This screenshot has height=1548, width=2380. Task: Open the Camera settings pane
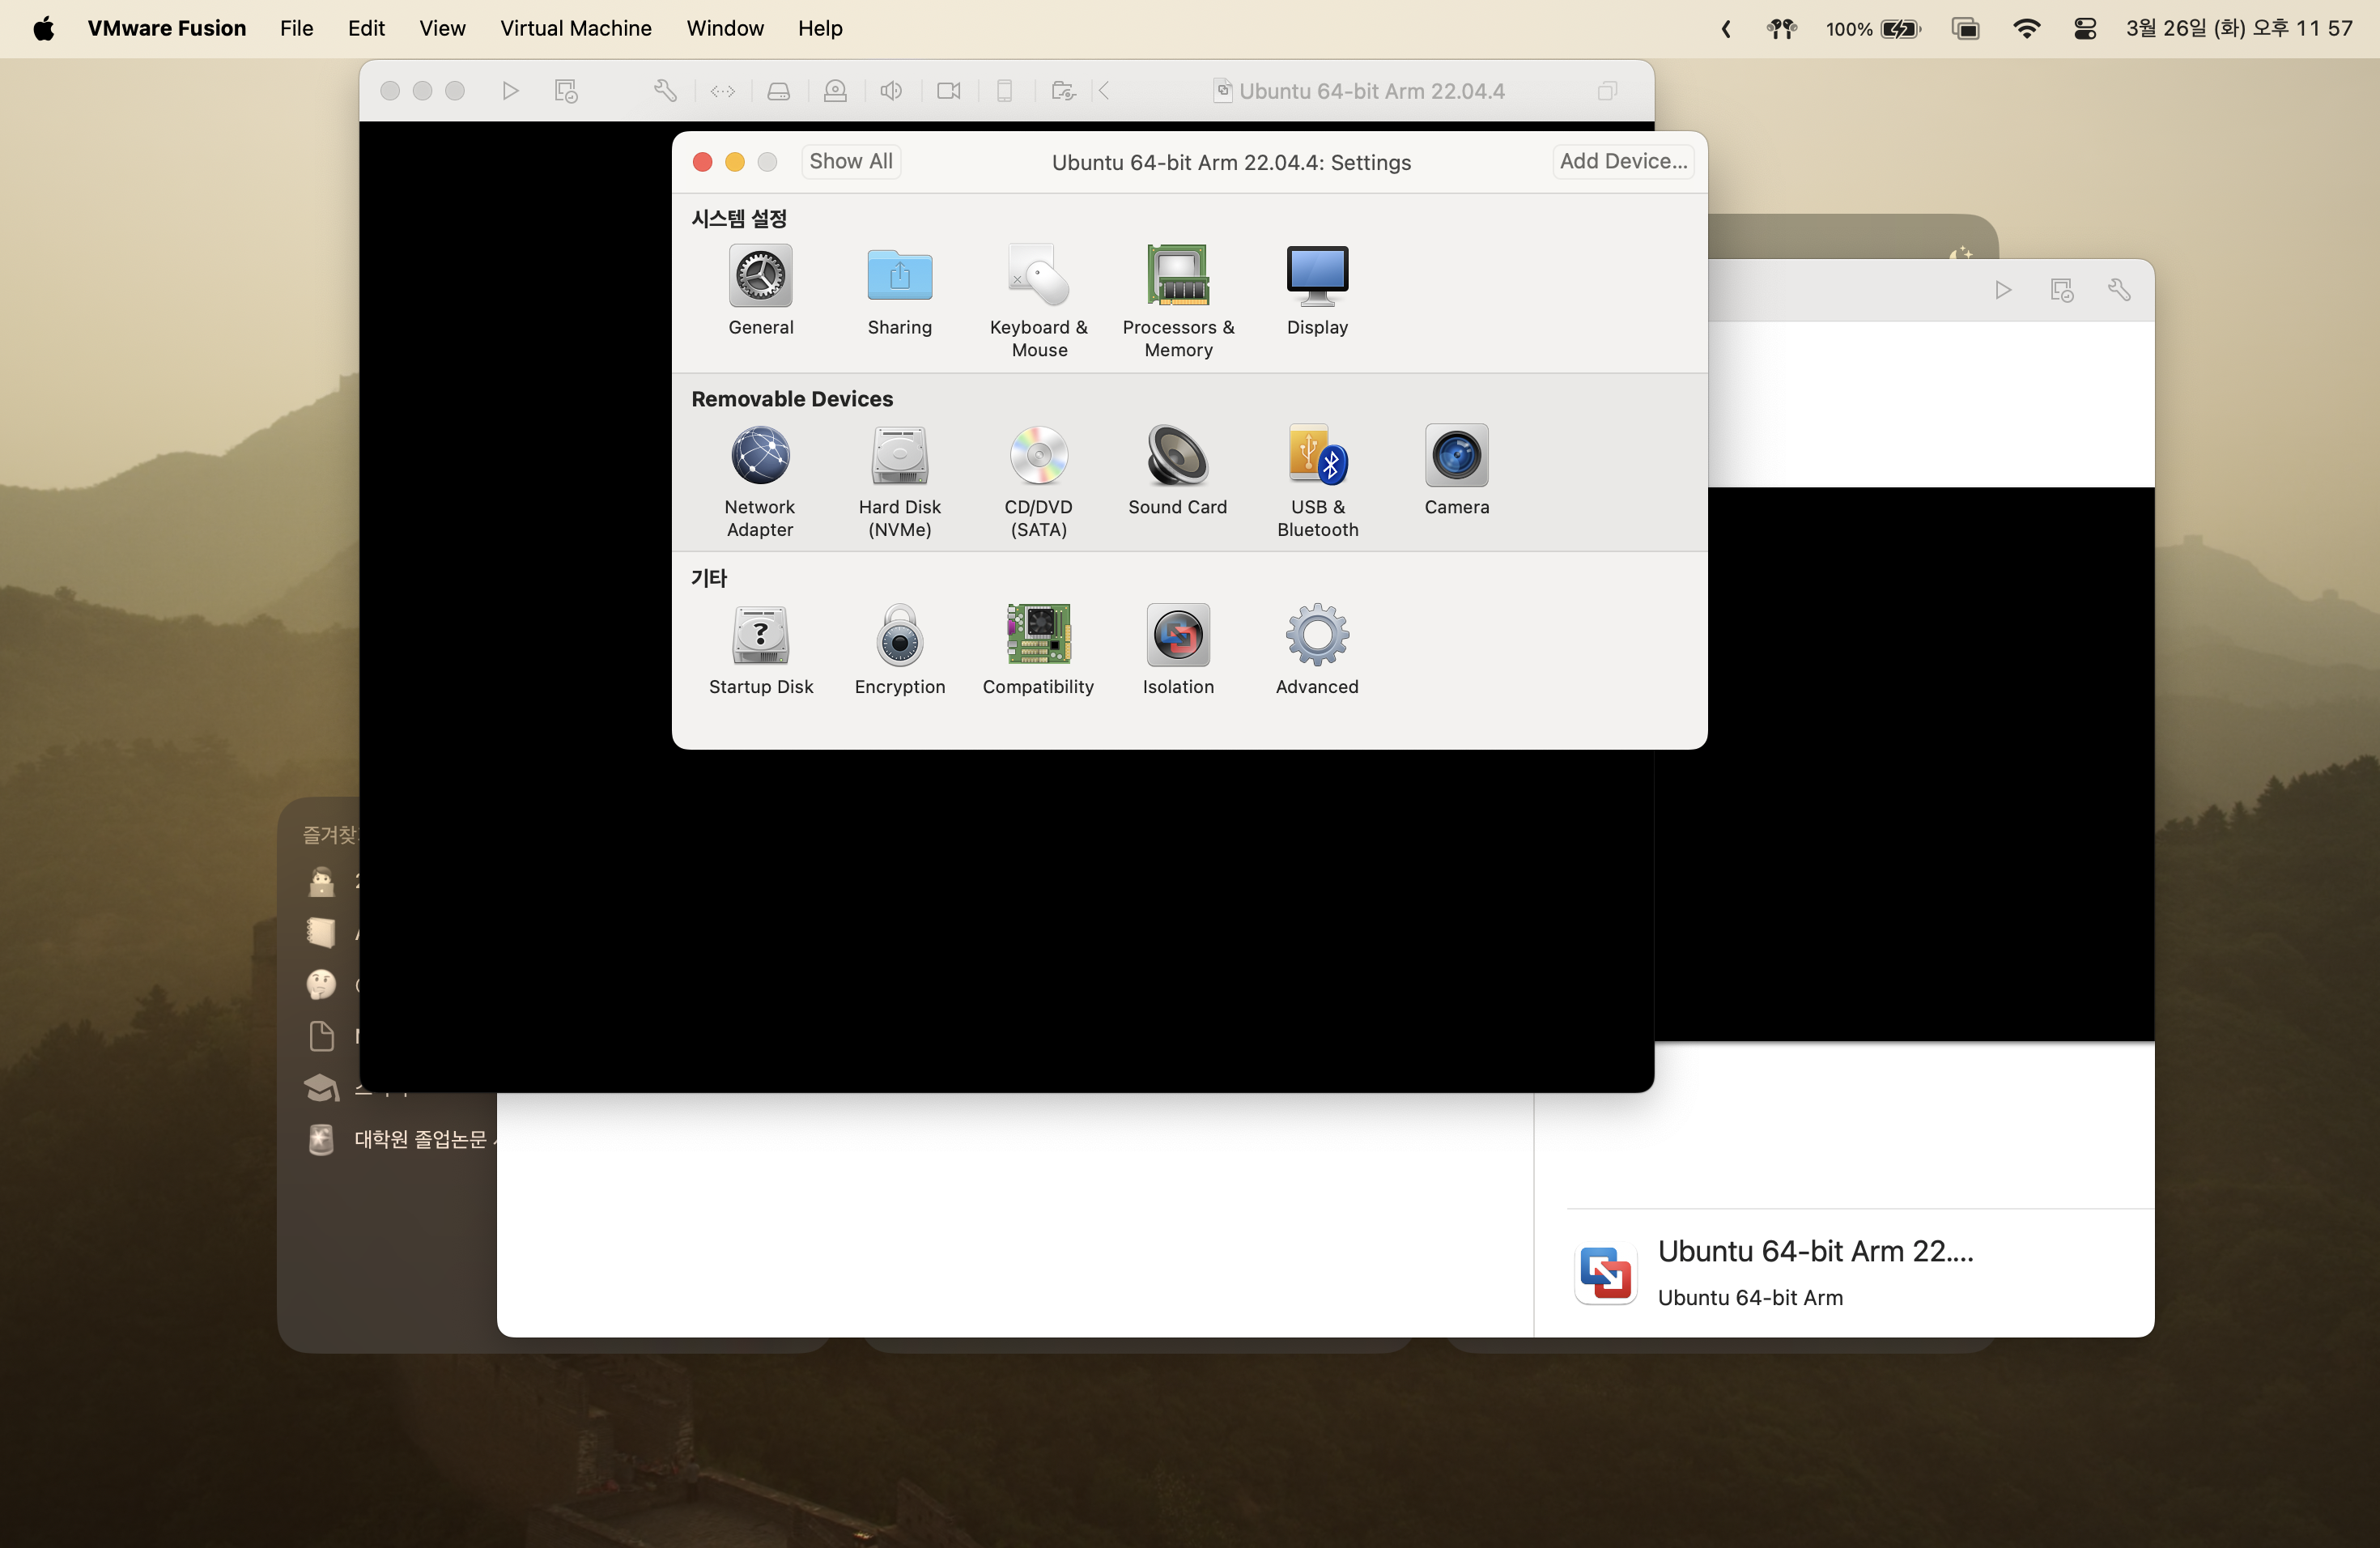tap(1456, 470)
